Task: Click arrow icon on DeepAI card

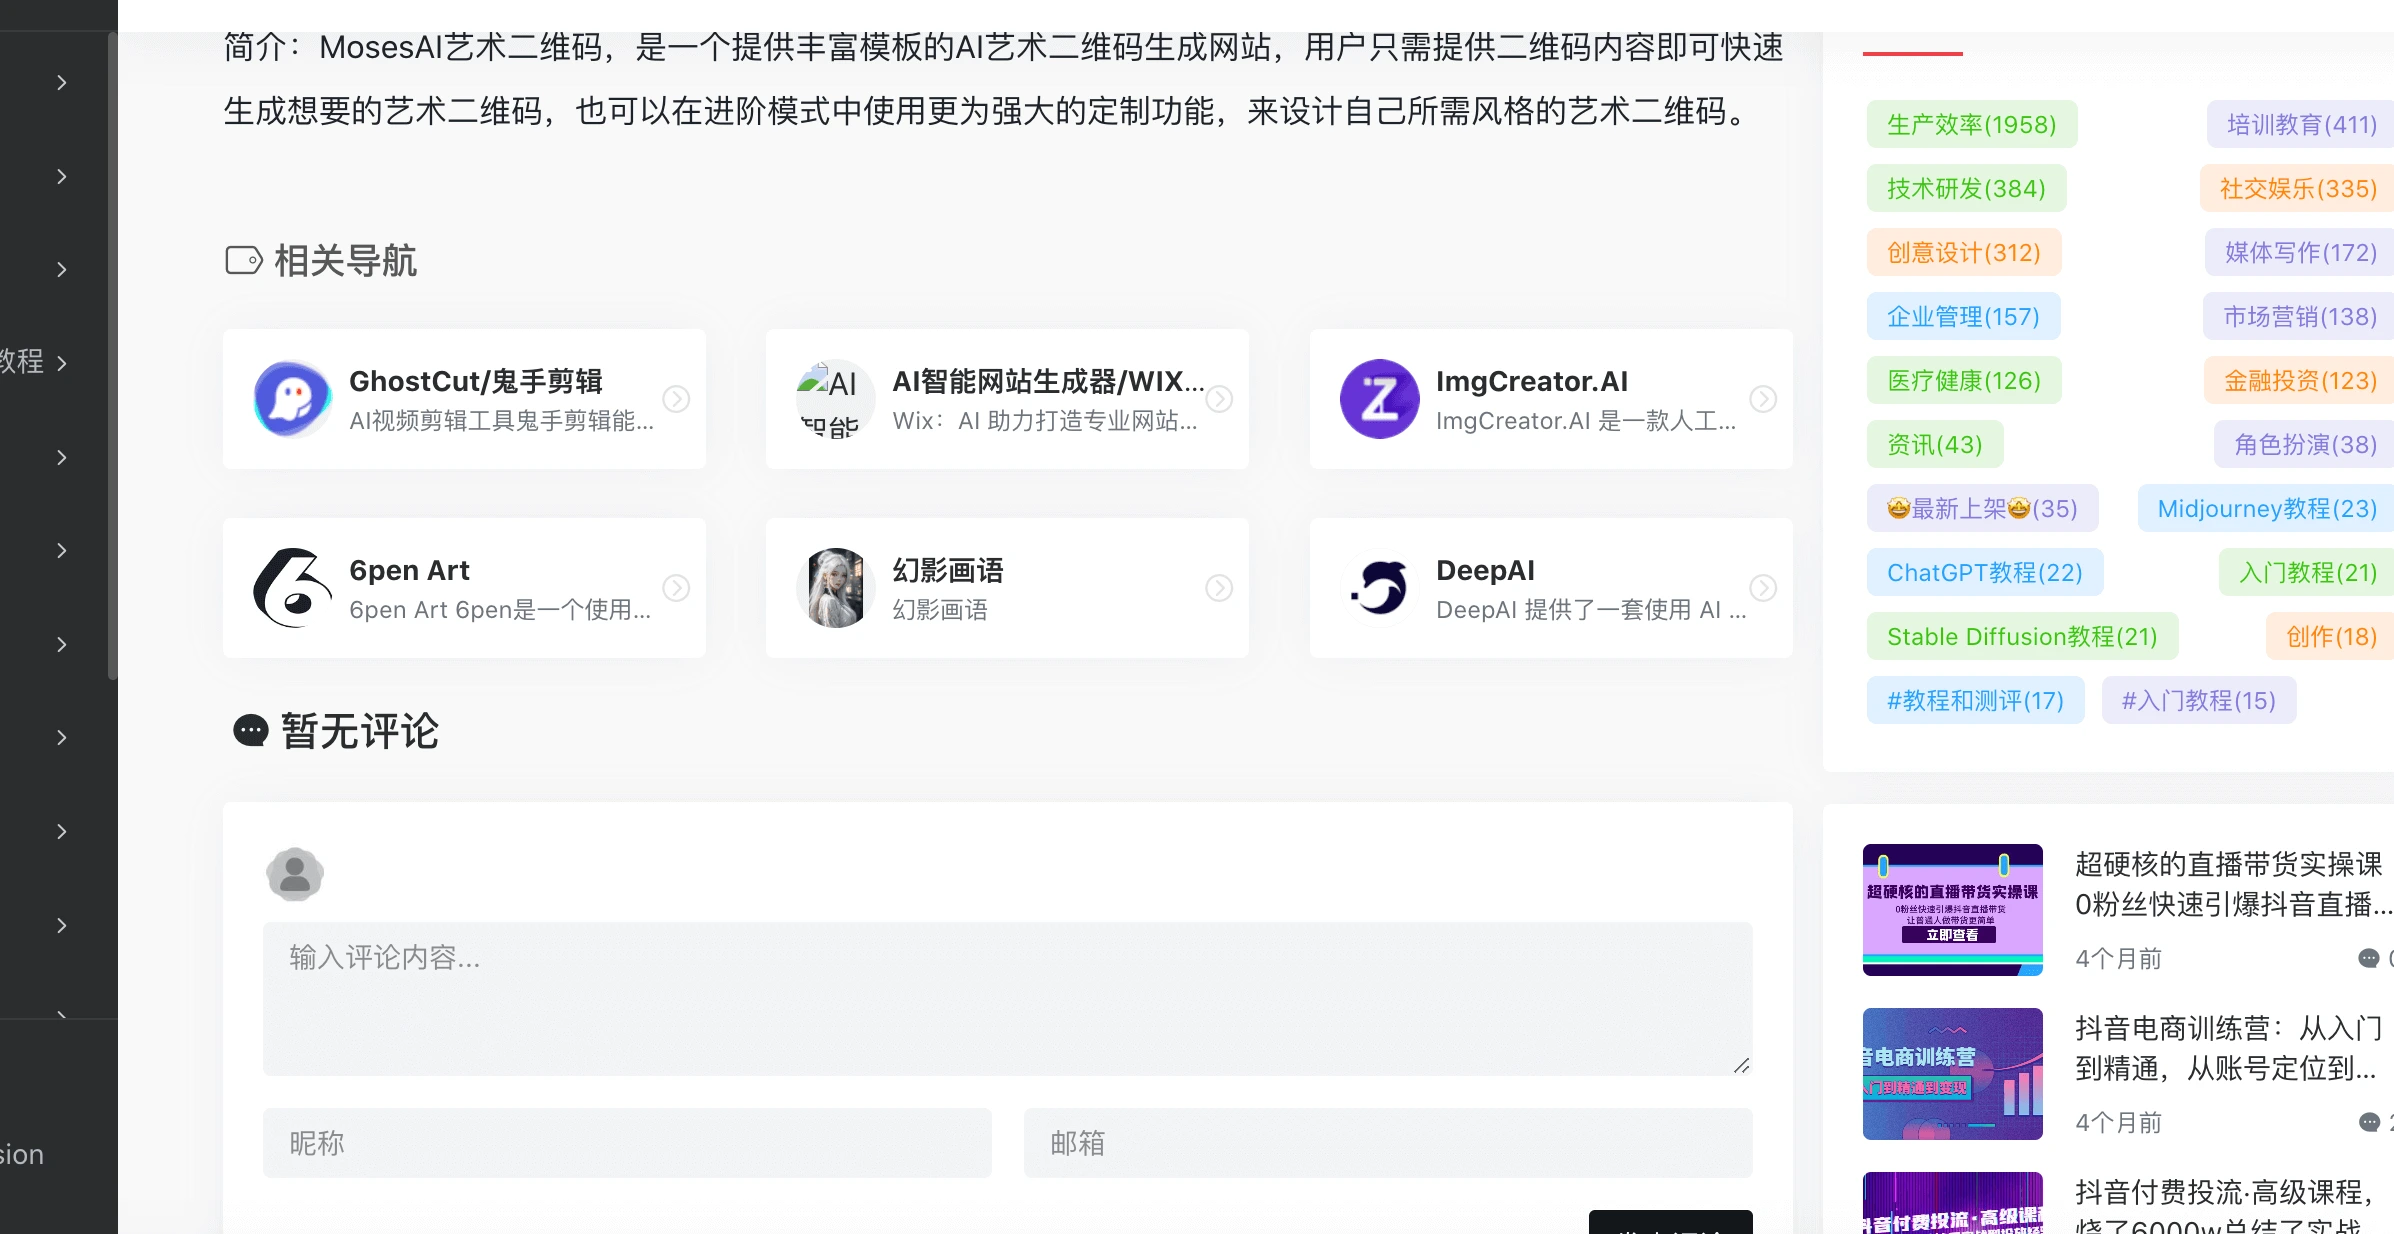Action: (x=1763, y=588)
